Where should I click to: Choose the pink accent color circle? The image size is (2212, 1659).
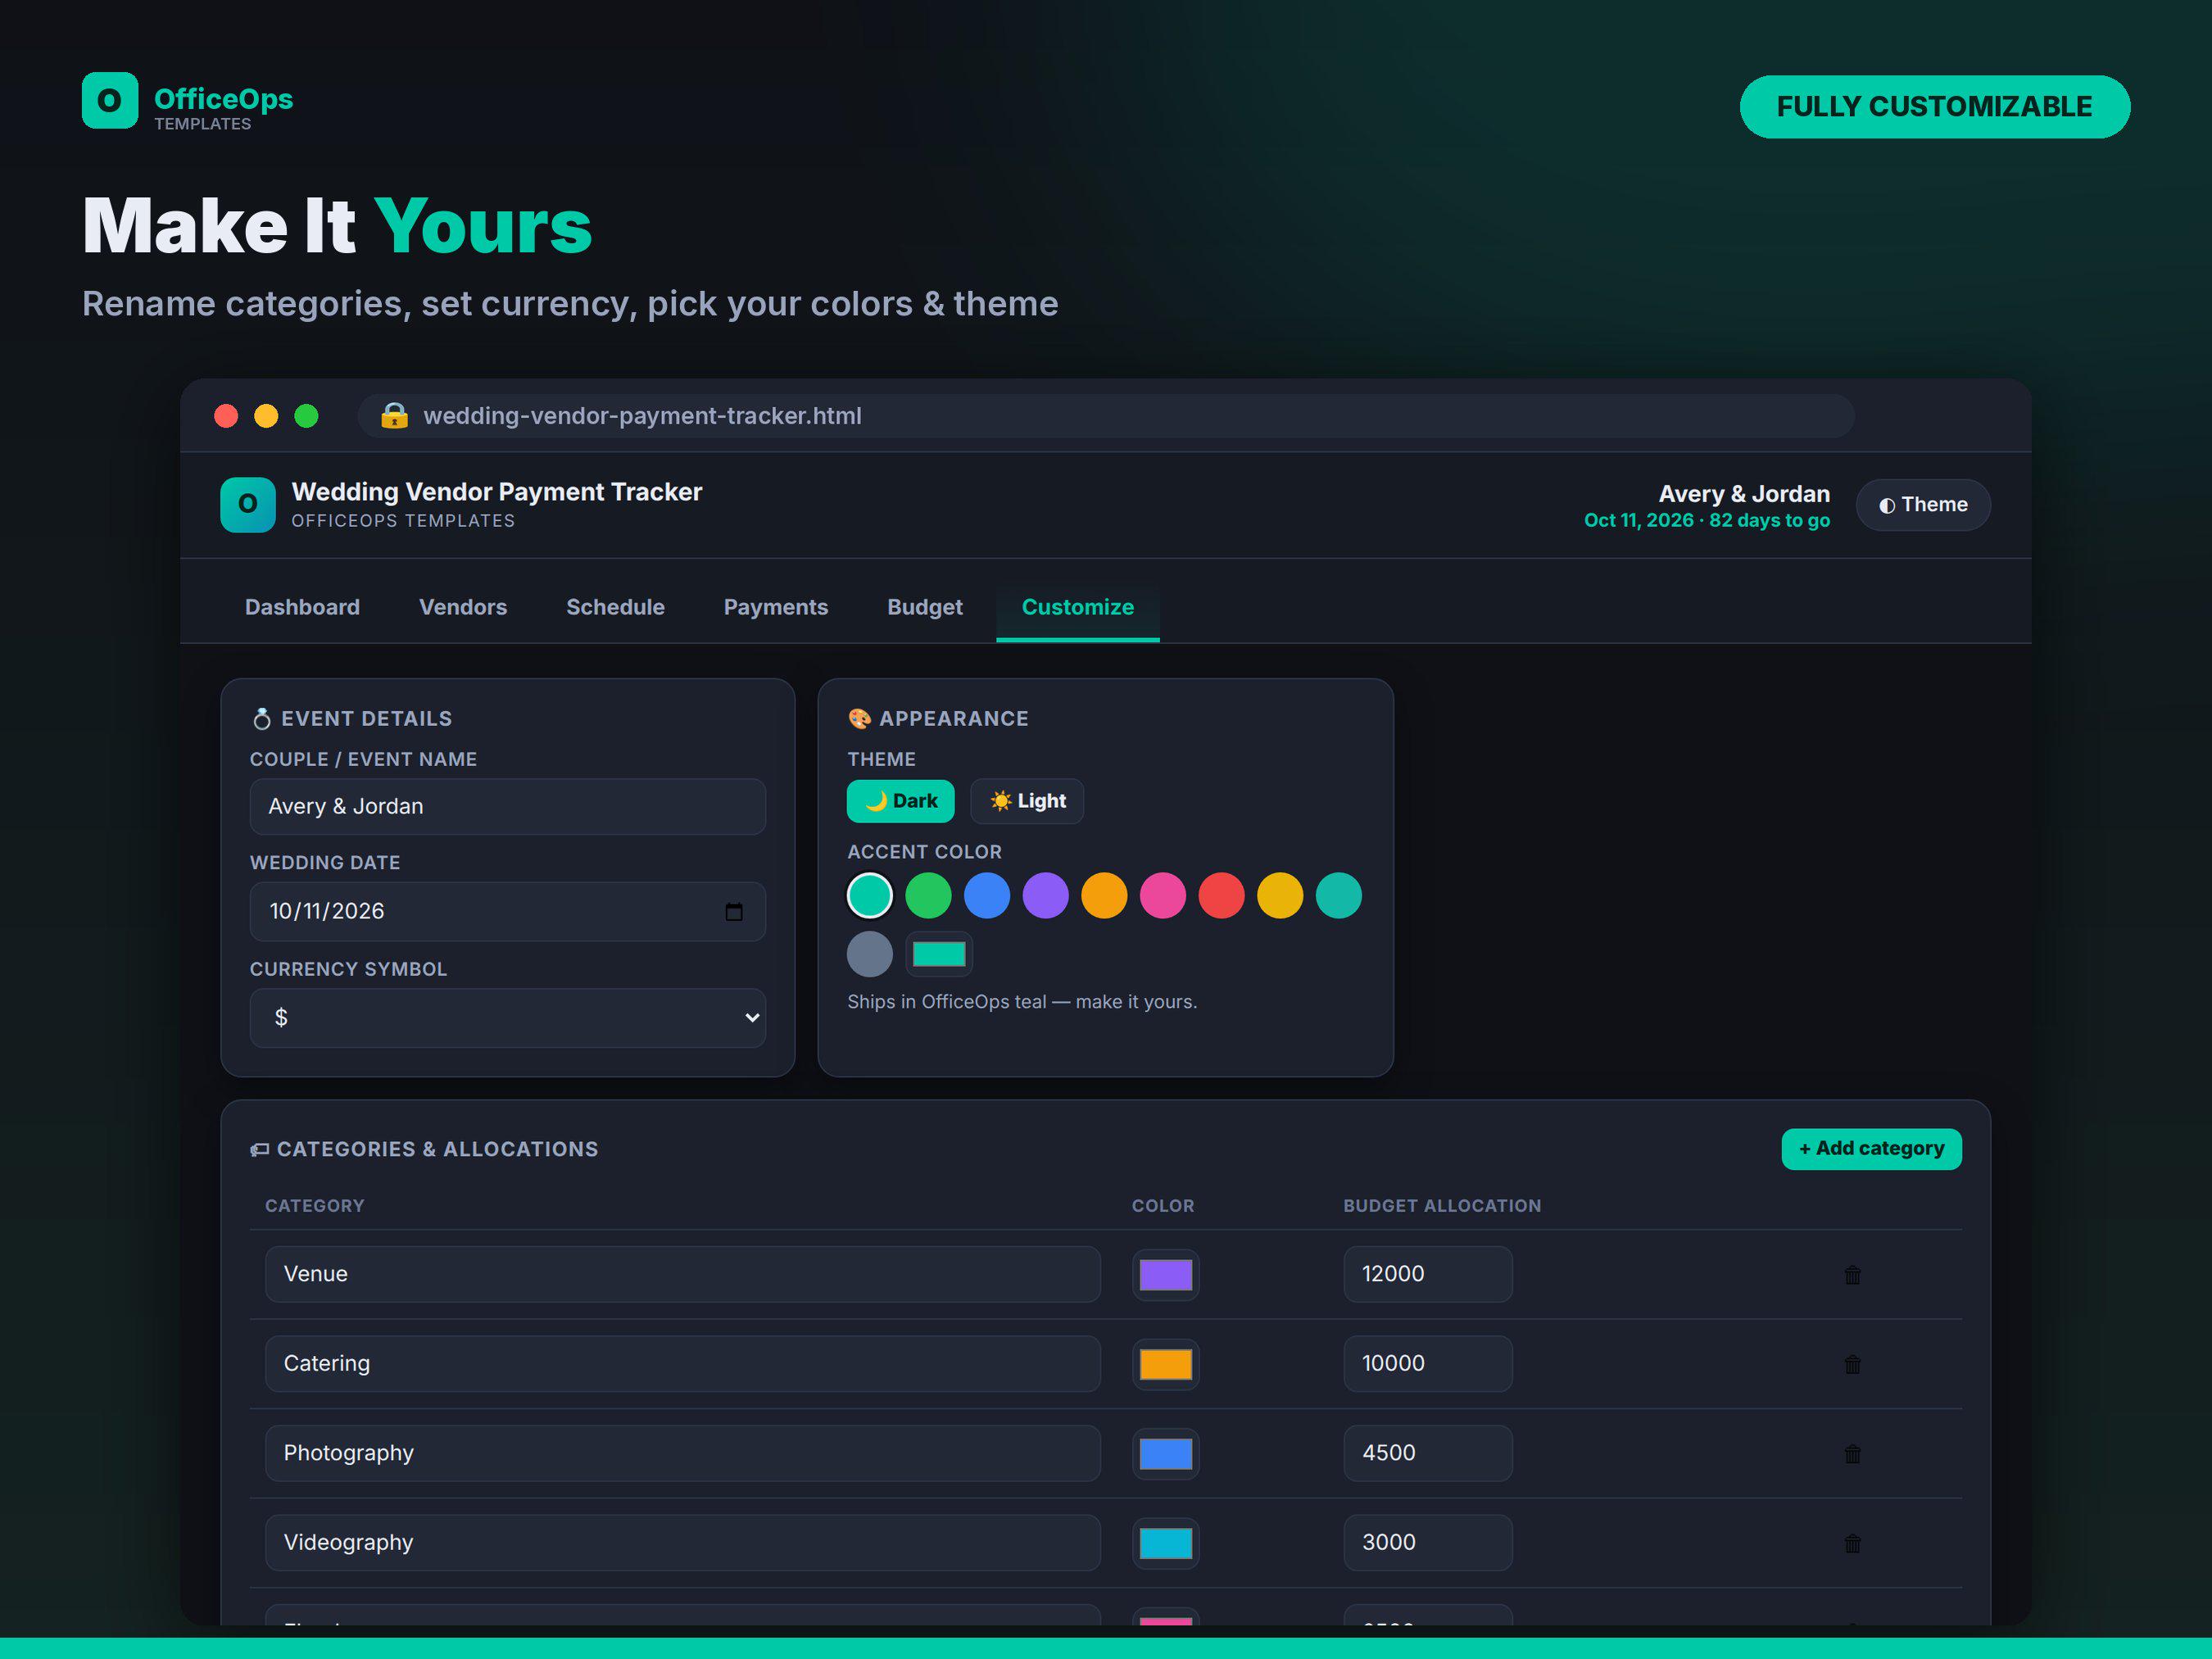(1163, 895)
